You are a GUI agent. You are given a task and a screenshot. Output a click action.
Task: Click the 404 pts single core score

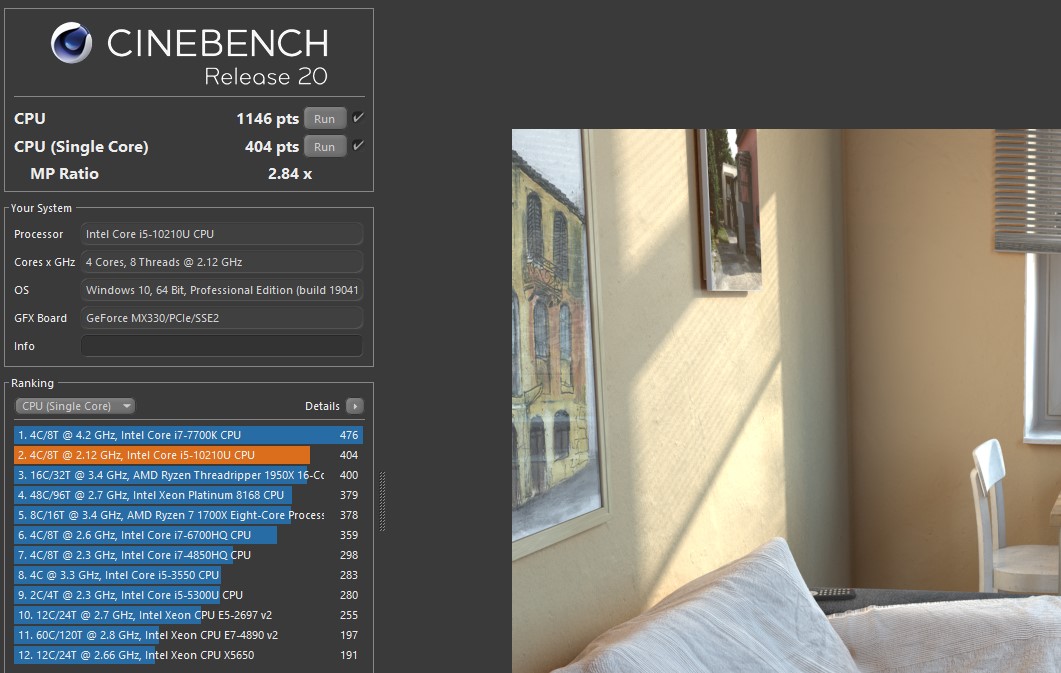[271, 147]
